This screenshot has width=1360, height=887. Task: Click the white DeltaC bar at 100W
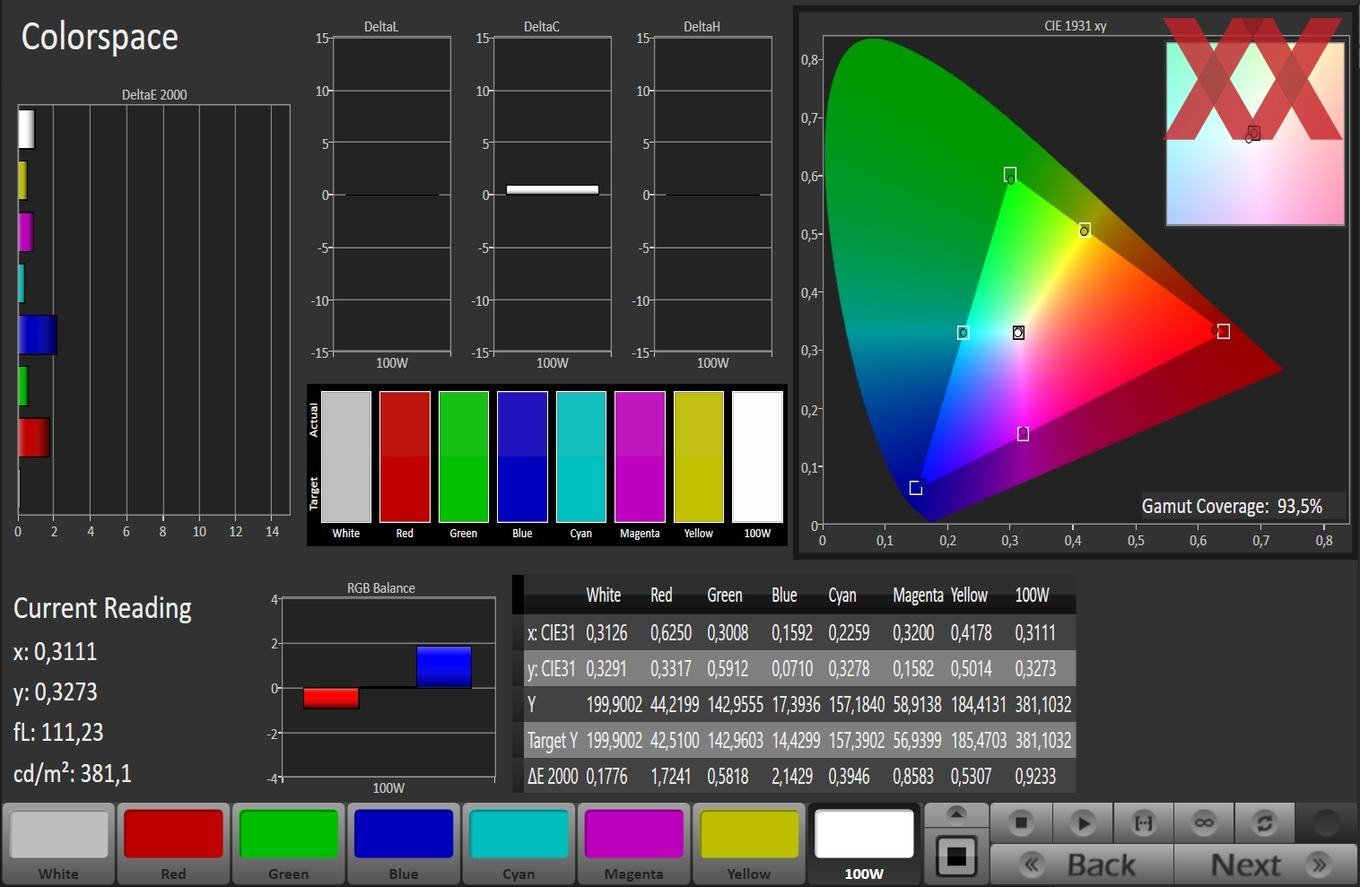[552, 189]
